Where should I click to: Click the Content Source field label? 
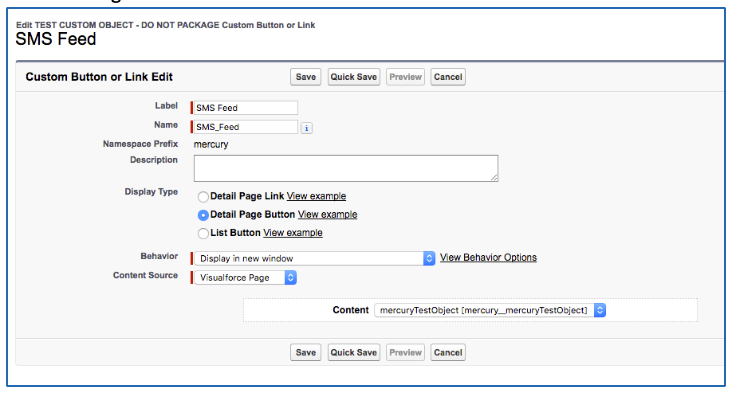click(x=145, y=275)
